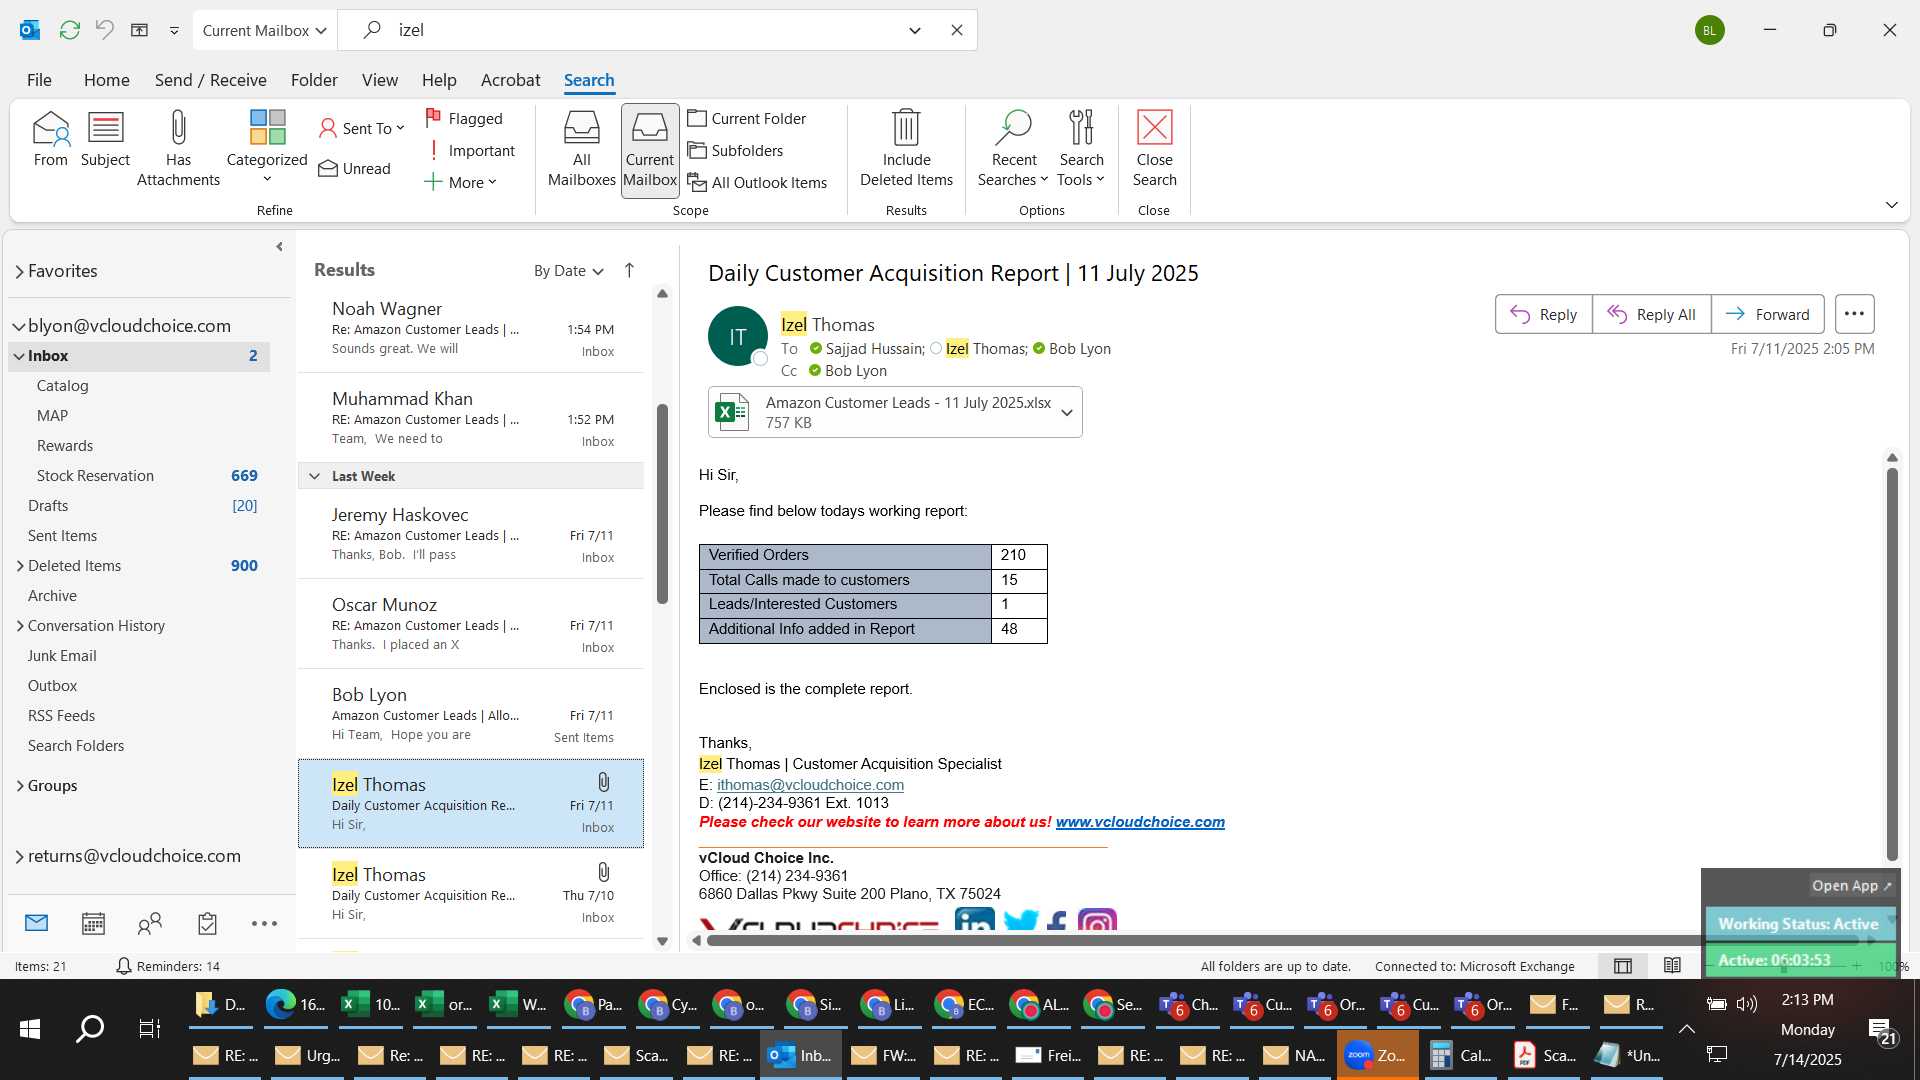
Task: Search in All Mailboxes scope
Action: click(581, 150)
